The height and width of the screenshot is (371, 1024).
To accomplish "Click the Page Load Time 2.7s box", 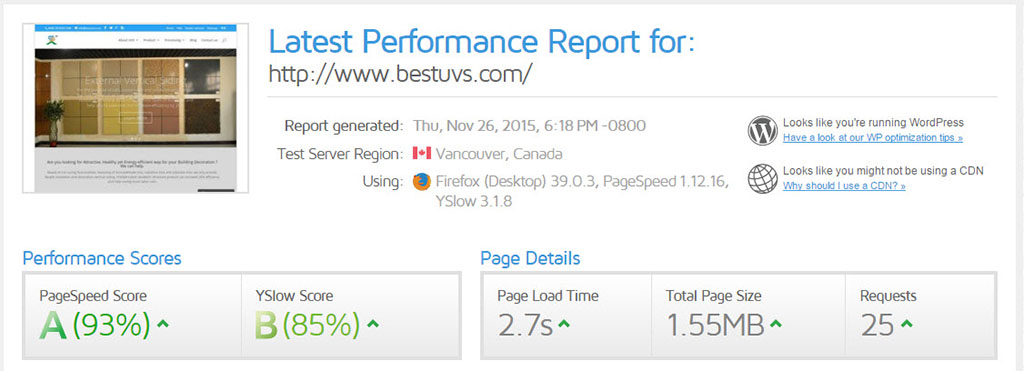I will [x=567, y=315].
